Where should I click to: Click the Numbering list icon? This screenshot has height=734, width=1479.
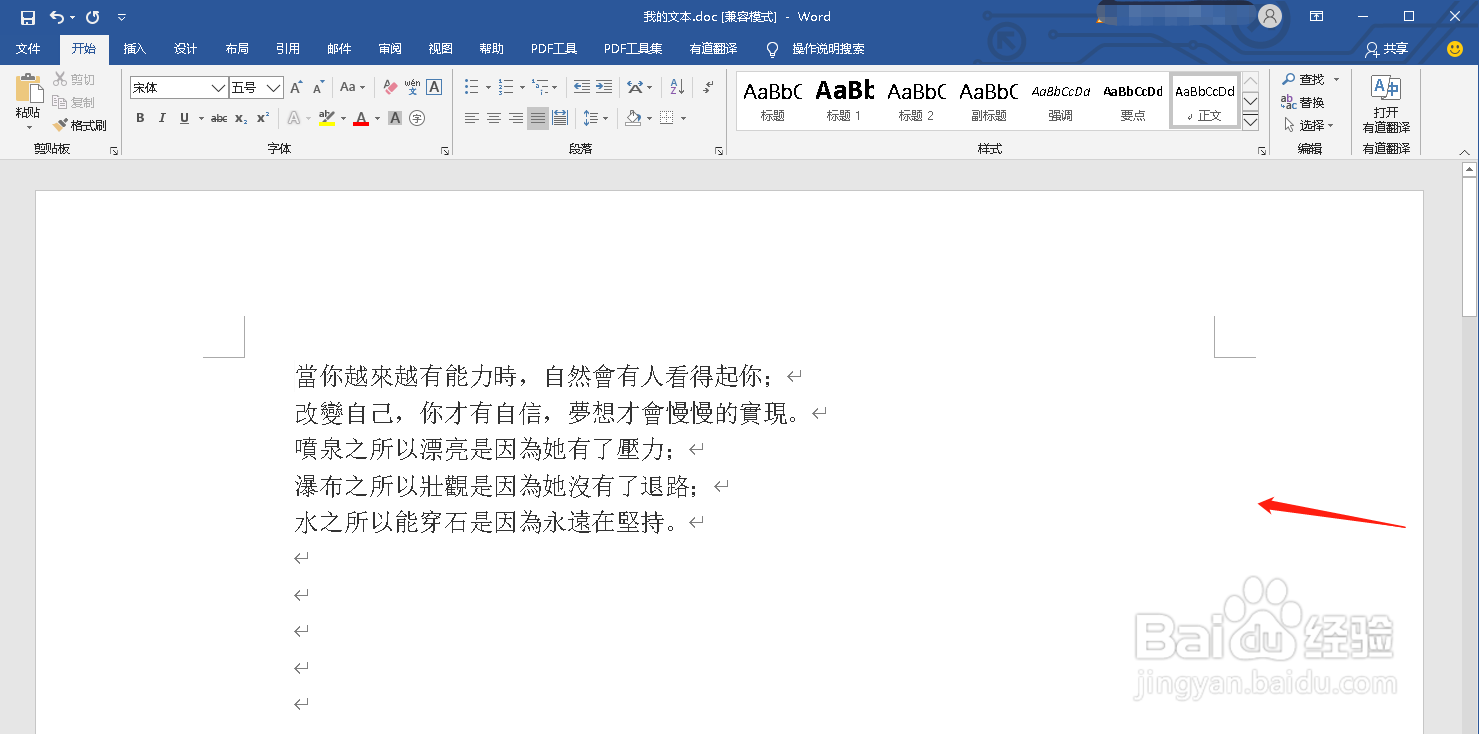pyautogui.click(x=506, y=88)
